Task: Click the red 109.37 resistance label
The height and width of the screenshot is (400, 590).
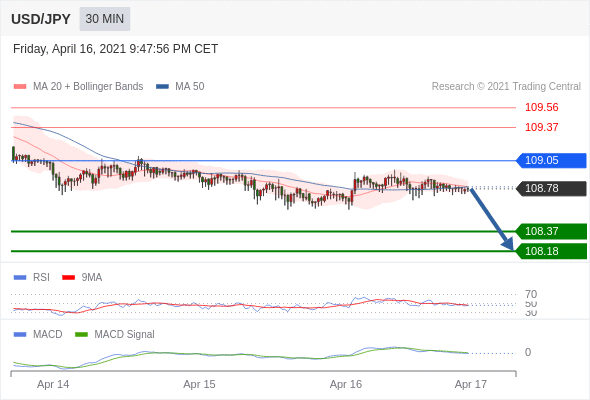Action: pyautogui.click(x=541, y=127)
